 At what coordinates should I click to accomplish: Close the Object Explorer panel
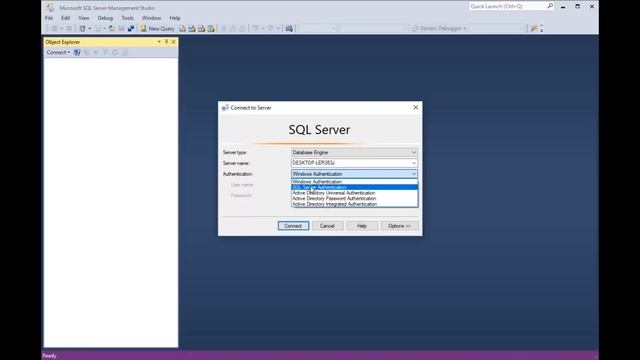click(173, 42)
